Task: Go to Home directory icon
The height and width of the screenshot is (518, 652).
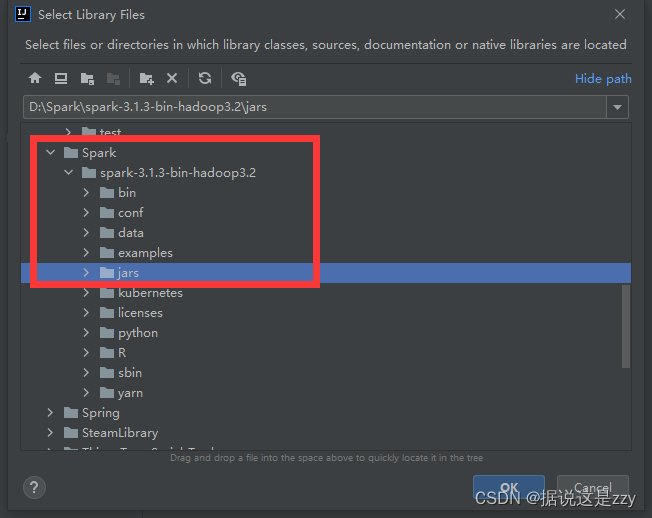Action: 35,78
